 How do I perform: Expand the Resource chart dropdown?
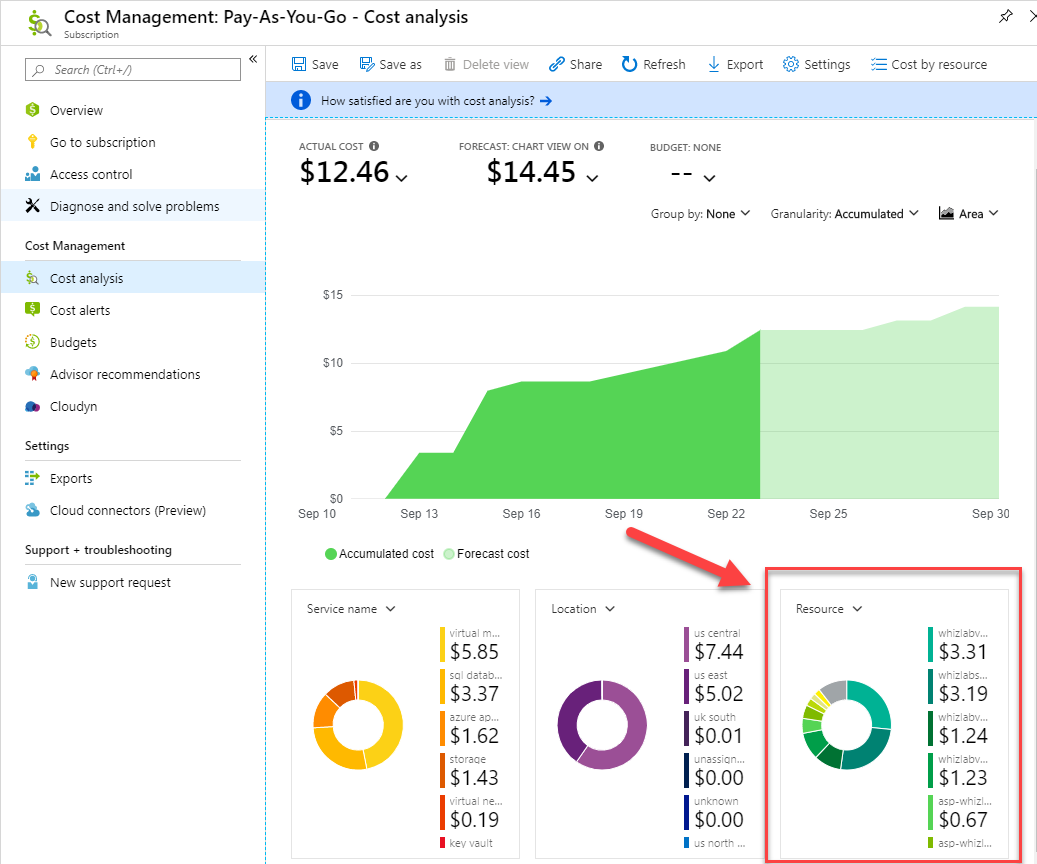tap(829, 609)
